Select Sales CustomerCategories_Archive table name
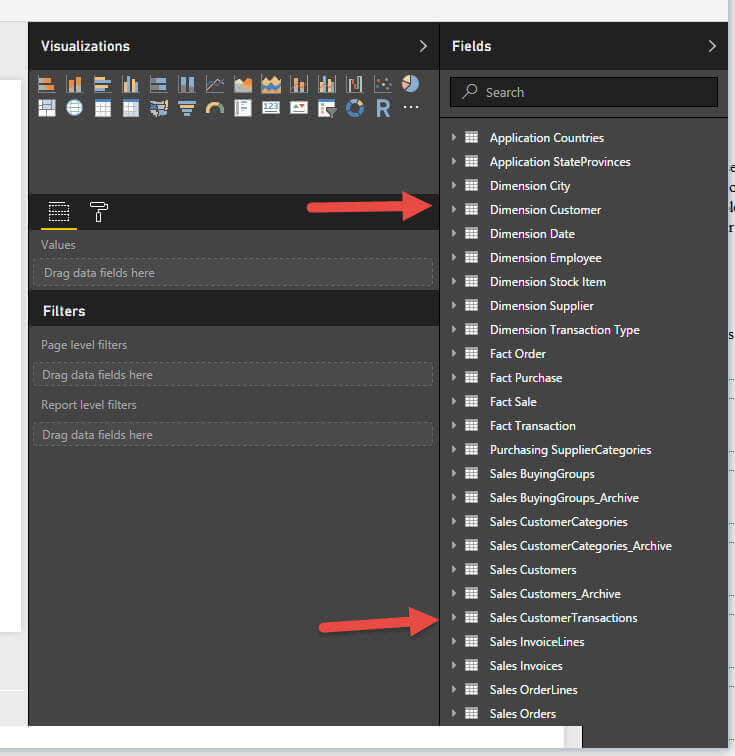The height and width of the screenshot is (756, 735). 581,546
